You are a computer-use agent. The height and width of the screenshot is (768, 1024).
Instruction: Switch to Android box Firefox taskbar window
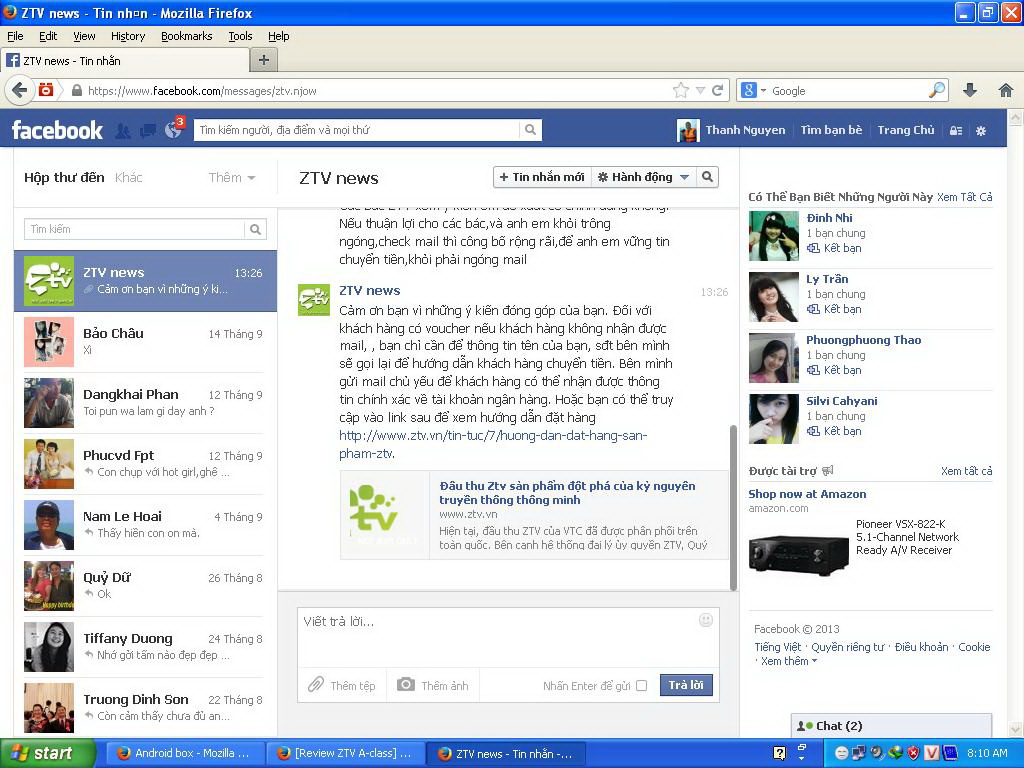click(184, 753)
